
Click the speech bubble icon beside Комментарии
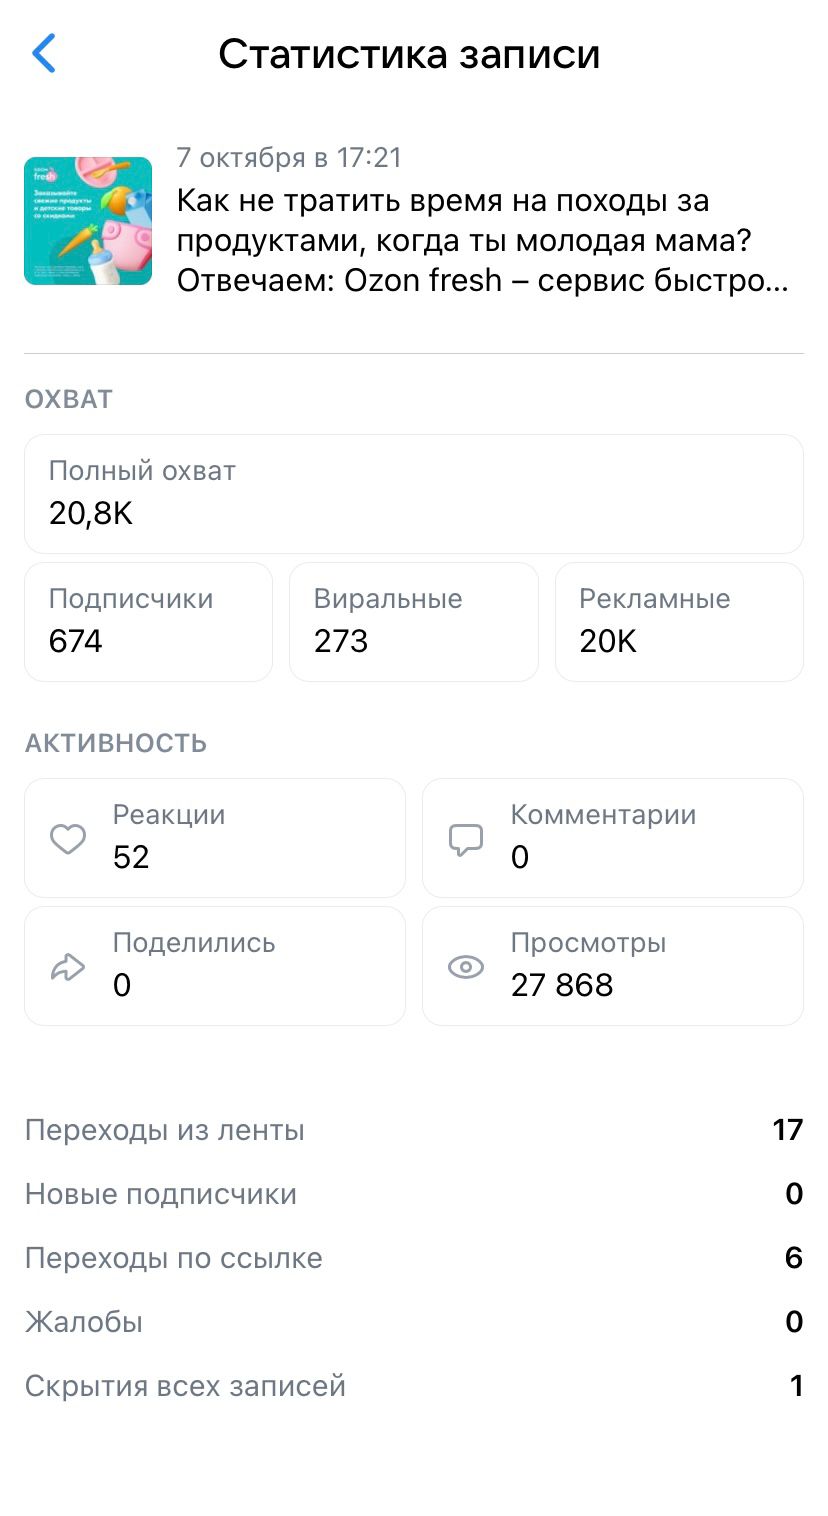tap(466, 838)
